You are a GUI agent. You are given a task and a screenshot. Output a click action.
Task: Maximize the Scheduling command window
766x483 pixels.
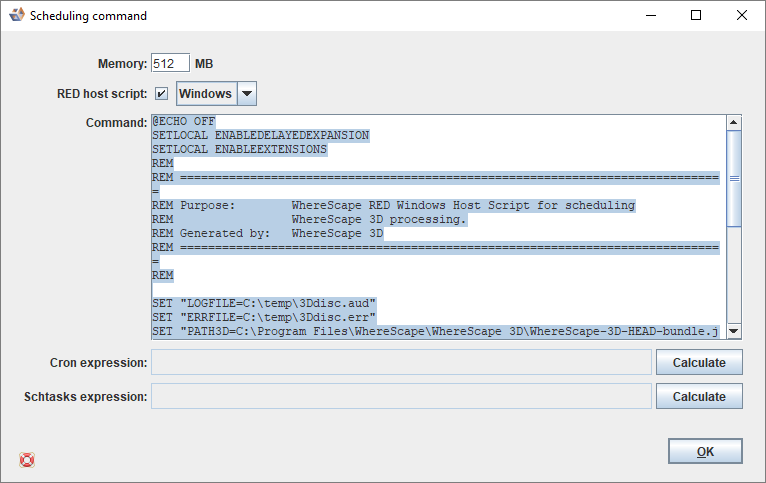coord(696,16)
